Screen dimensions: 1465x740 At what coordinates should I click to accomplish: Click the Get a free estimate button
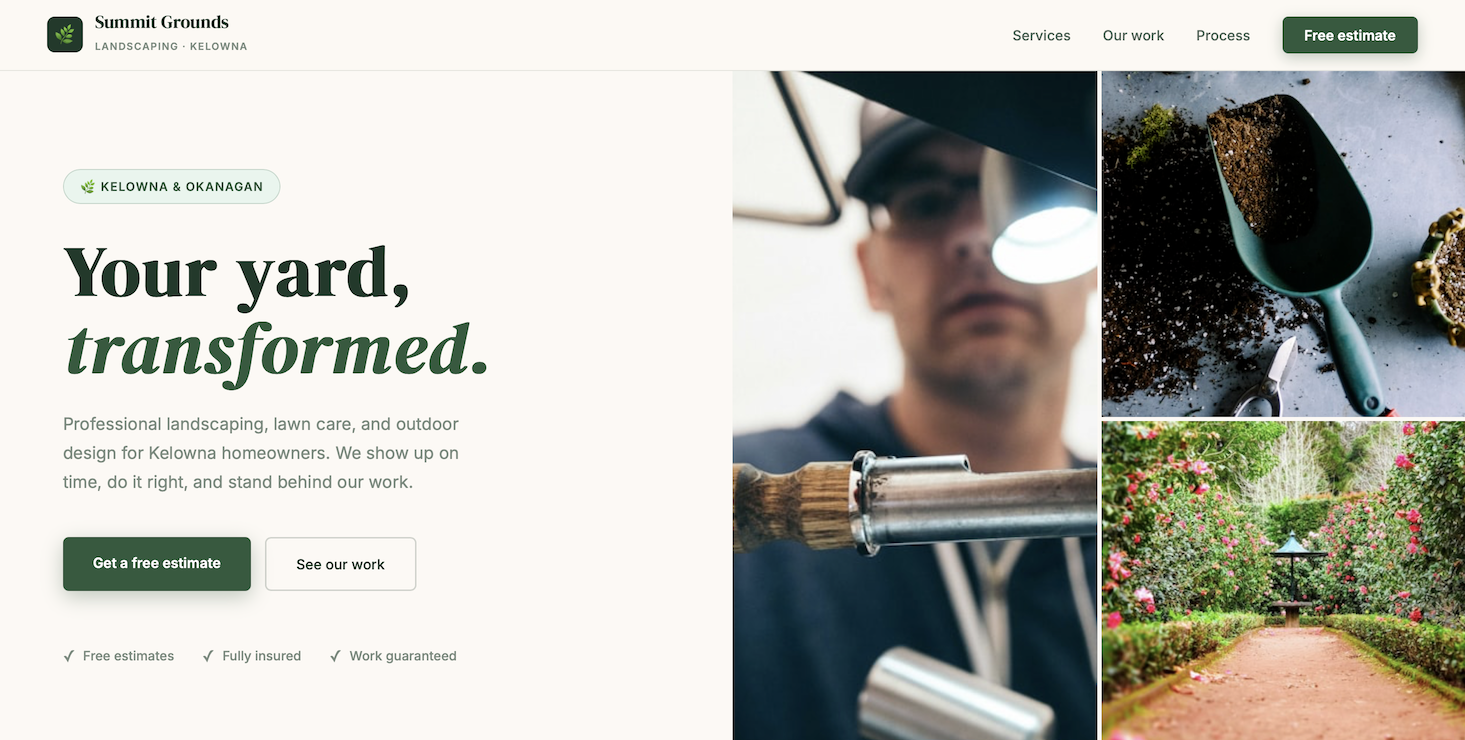157,564
